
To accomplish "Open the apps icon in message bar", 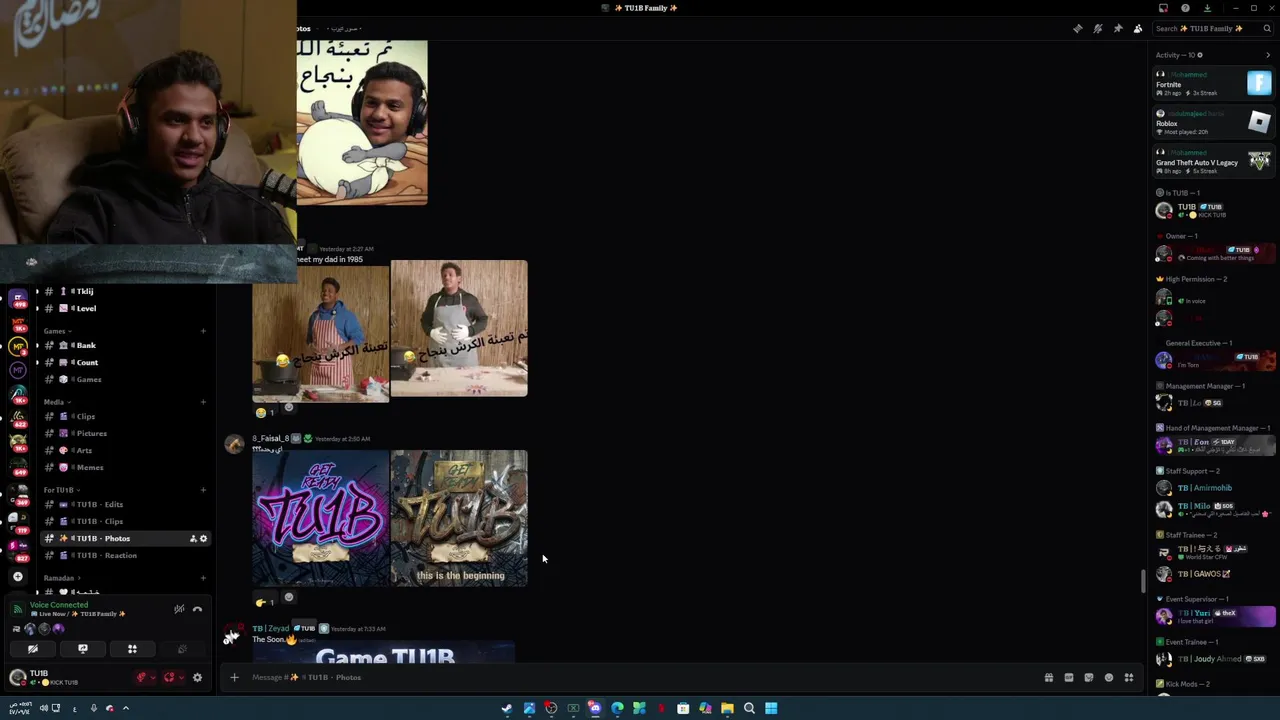I will [x=1129, y=677].
